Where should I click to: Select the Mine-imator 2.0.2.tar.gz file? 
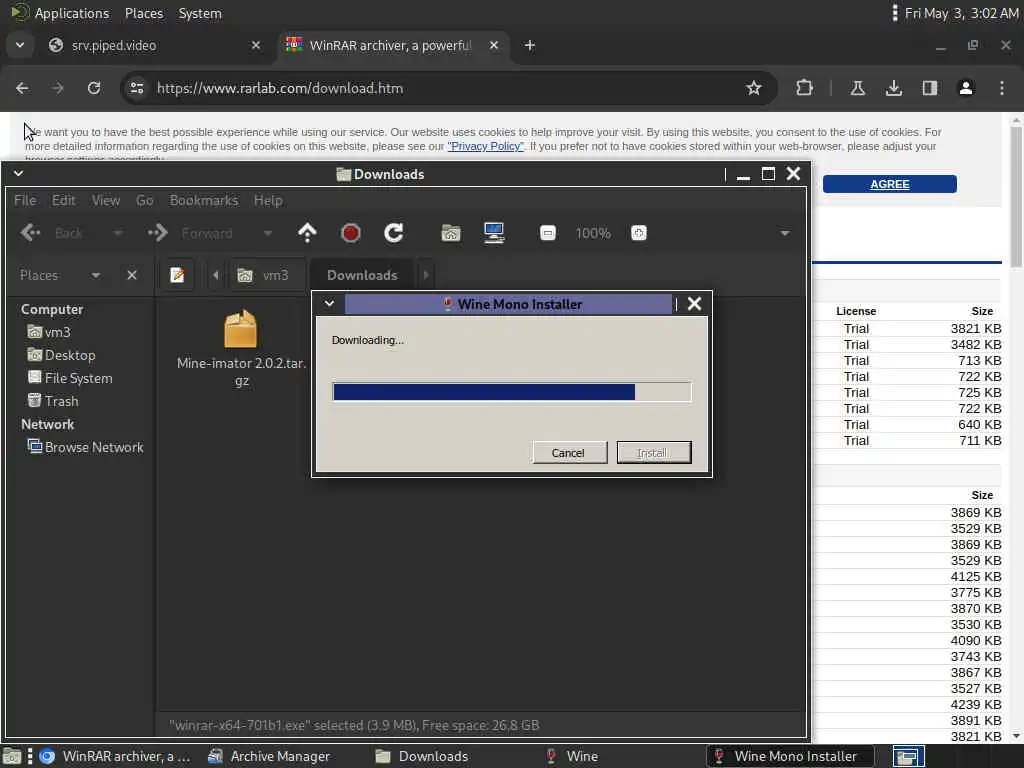pos(241,349)
